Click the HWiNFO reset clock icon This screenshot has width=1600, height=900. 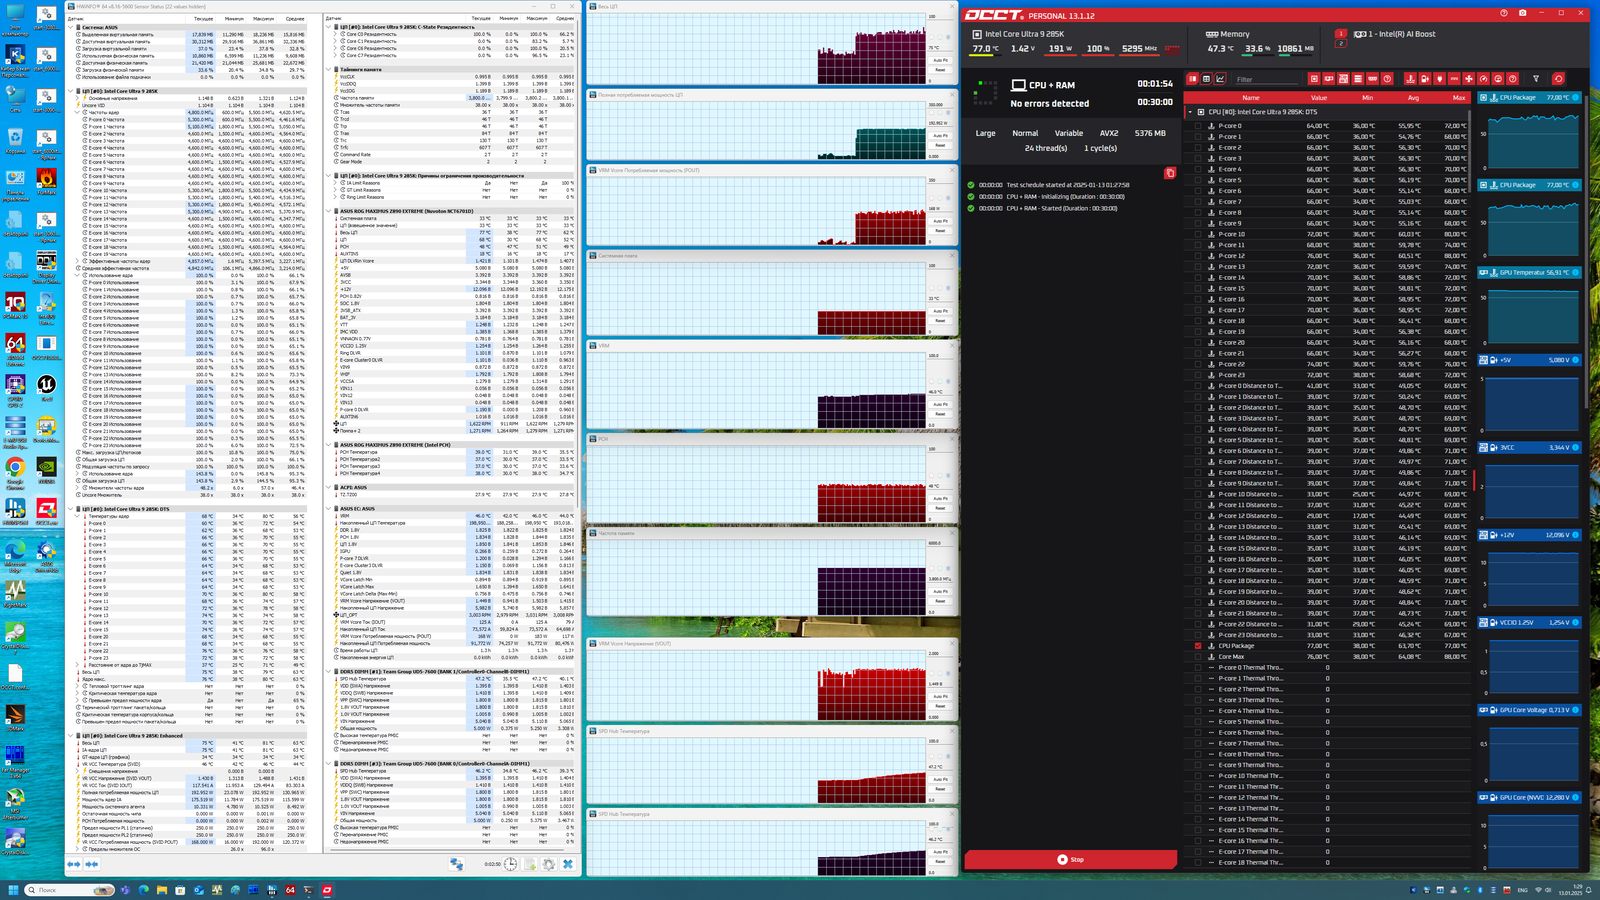pyautogui.click(x=510, y=864)
